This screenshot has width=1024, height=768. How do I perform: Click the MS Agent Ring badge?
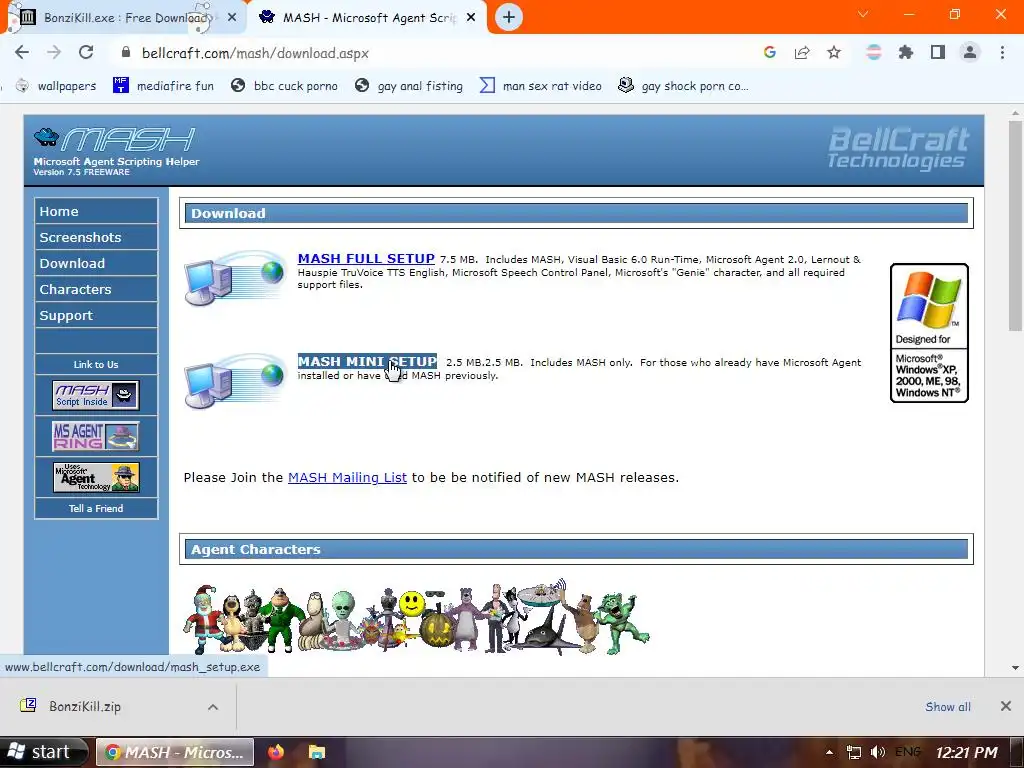(96, 436)
